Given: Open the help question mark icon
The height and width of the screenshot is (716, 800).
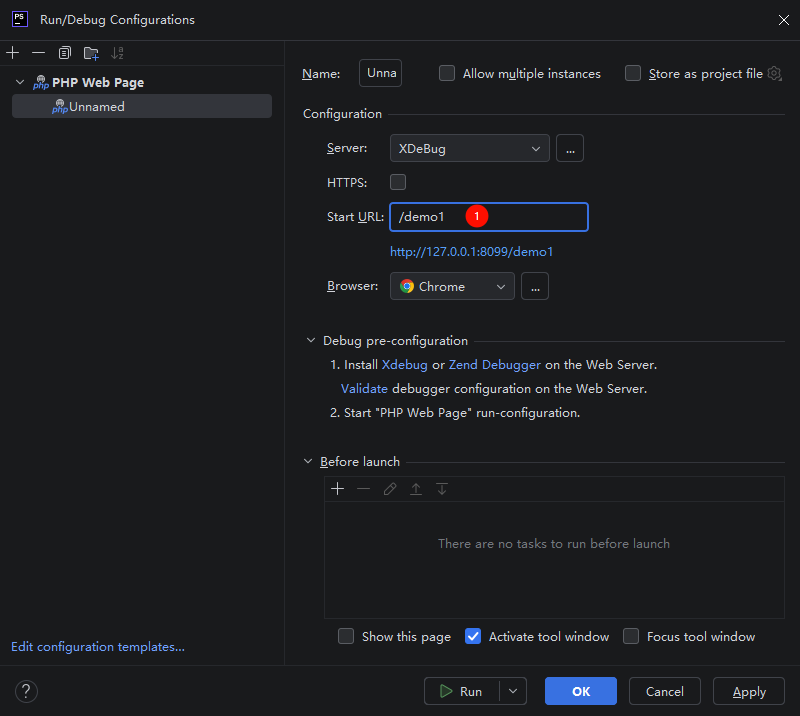Looking at the screenshot, I should click(26, 692).
